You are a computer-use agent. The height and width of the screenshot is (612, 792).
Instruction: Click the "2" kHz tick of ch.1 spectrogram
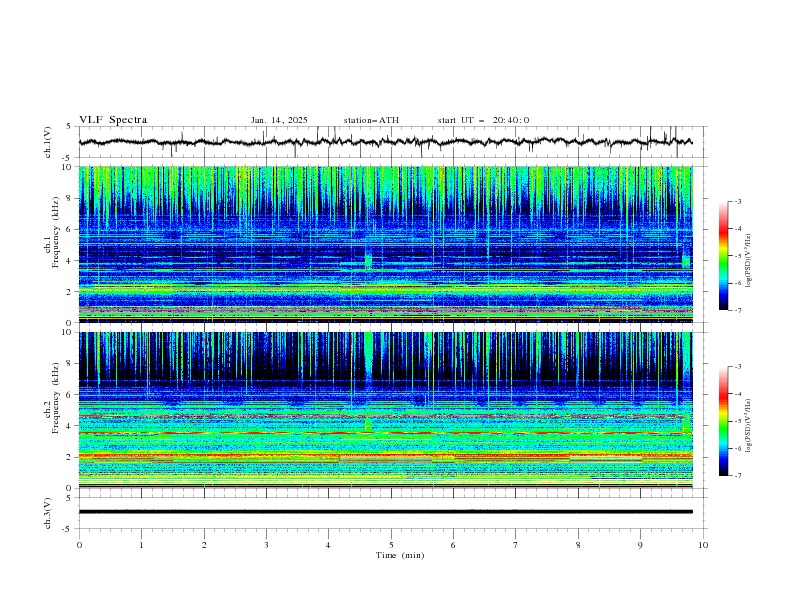(x=70, y=292)
